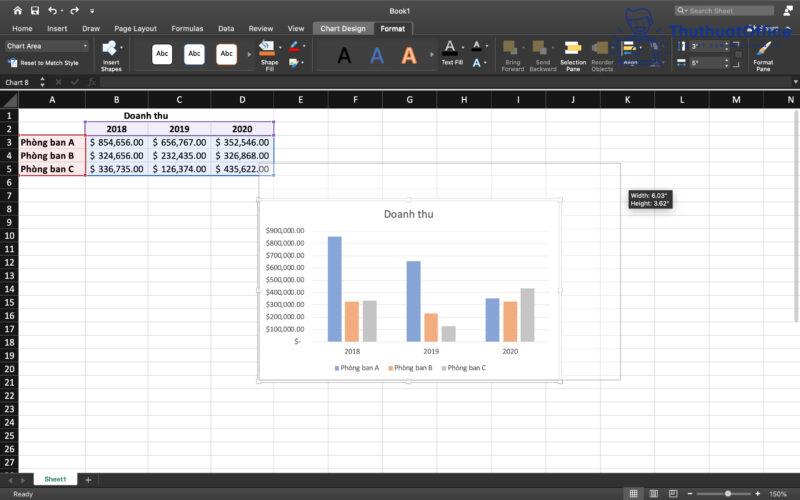This screenshot has width=800, height=500.
Task: Switch to the Data tab
Action: click(226, 29)
